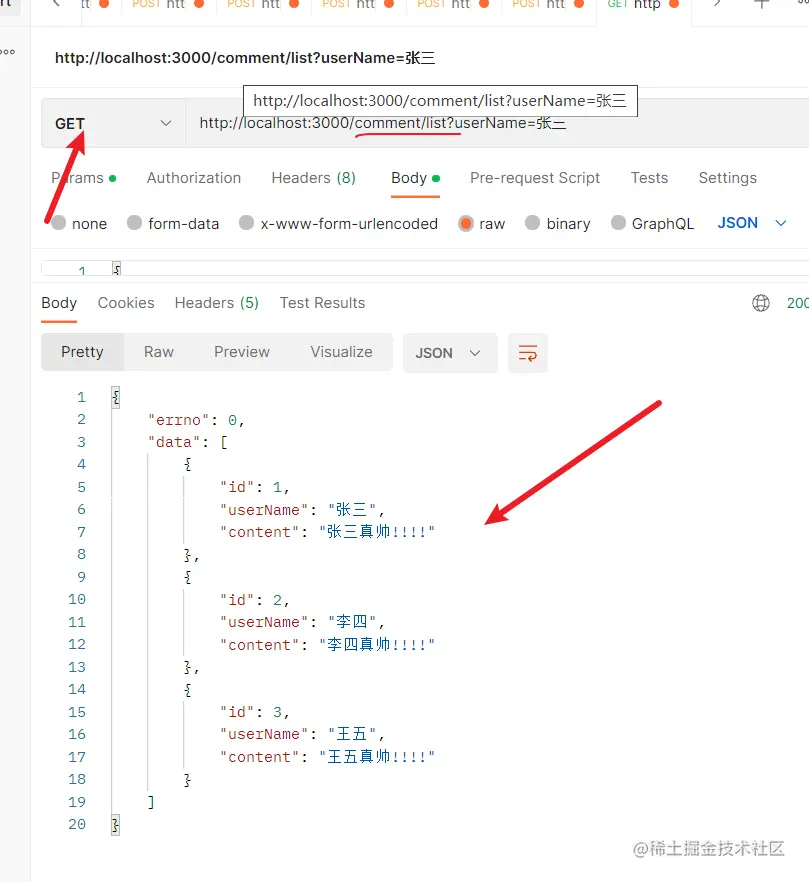This screenshot has height=882, width=809.
Task: Click the "id": 2 line
Action: (x=254, y=600)
